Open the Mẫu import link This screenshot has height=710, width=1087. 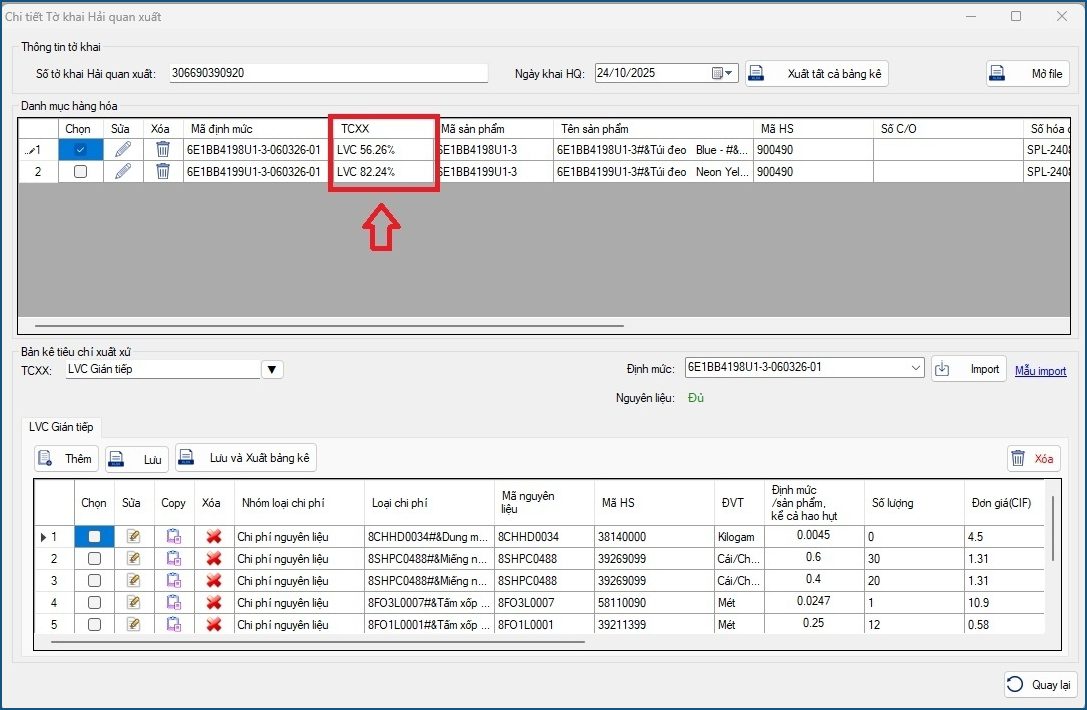pos(1040,371)
